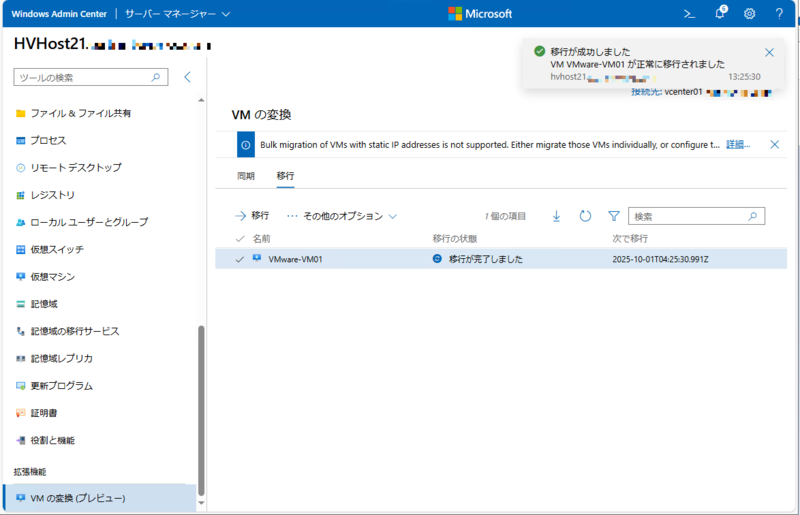Open the settings gear
The width and height of the screenshot is (800, 515).
[749, 14]
